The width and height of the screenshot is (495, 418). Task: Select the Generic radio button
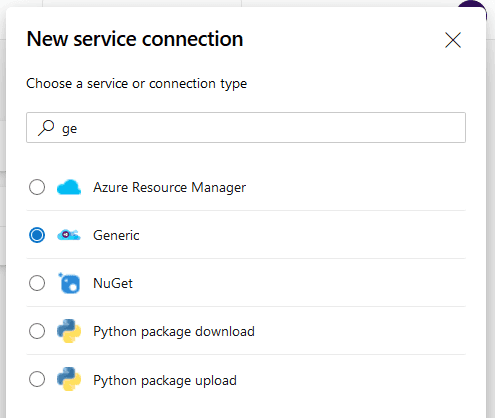pyautogui.click(x=37, y=235)
